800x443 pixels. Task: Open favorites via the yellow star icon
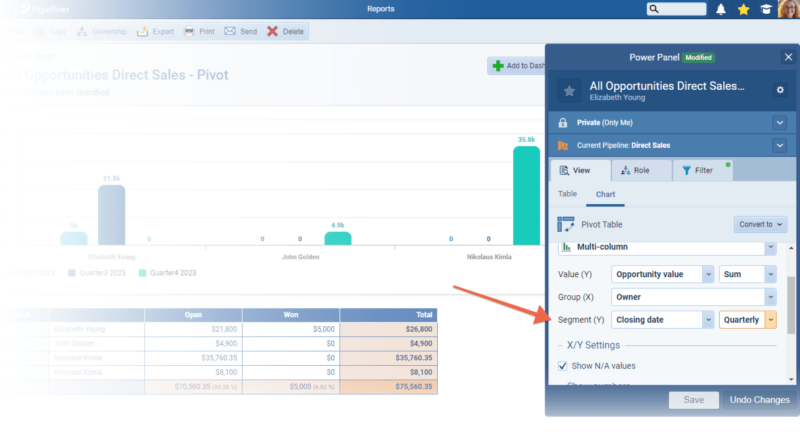[x=743, y=9]
